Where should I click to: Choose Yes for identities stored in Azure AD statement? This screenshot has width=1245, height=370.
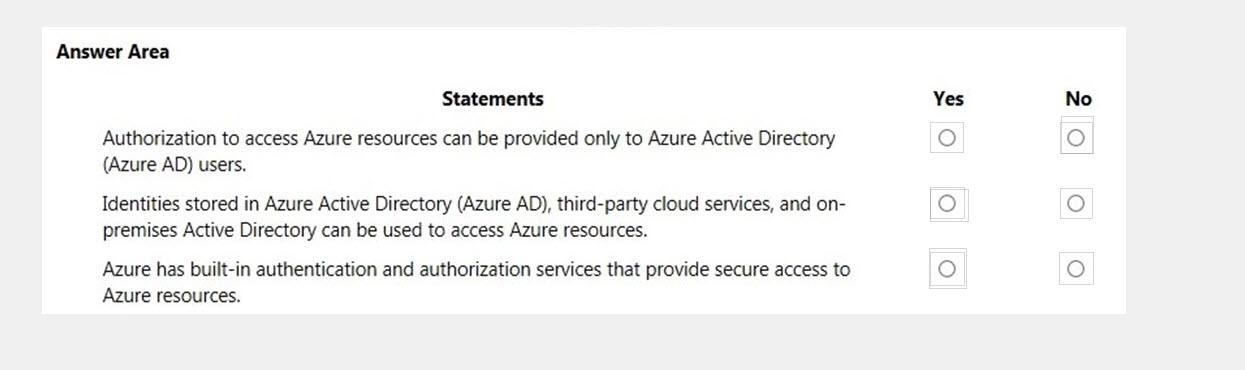(948, 204)
